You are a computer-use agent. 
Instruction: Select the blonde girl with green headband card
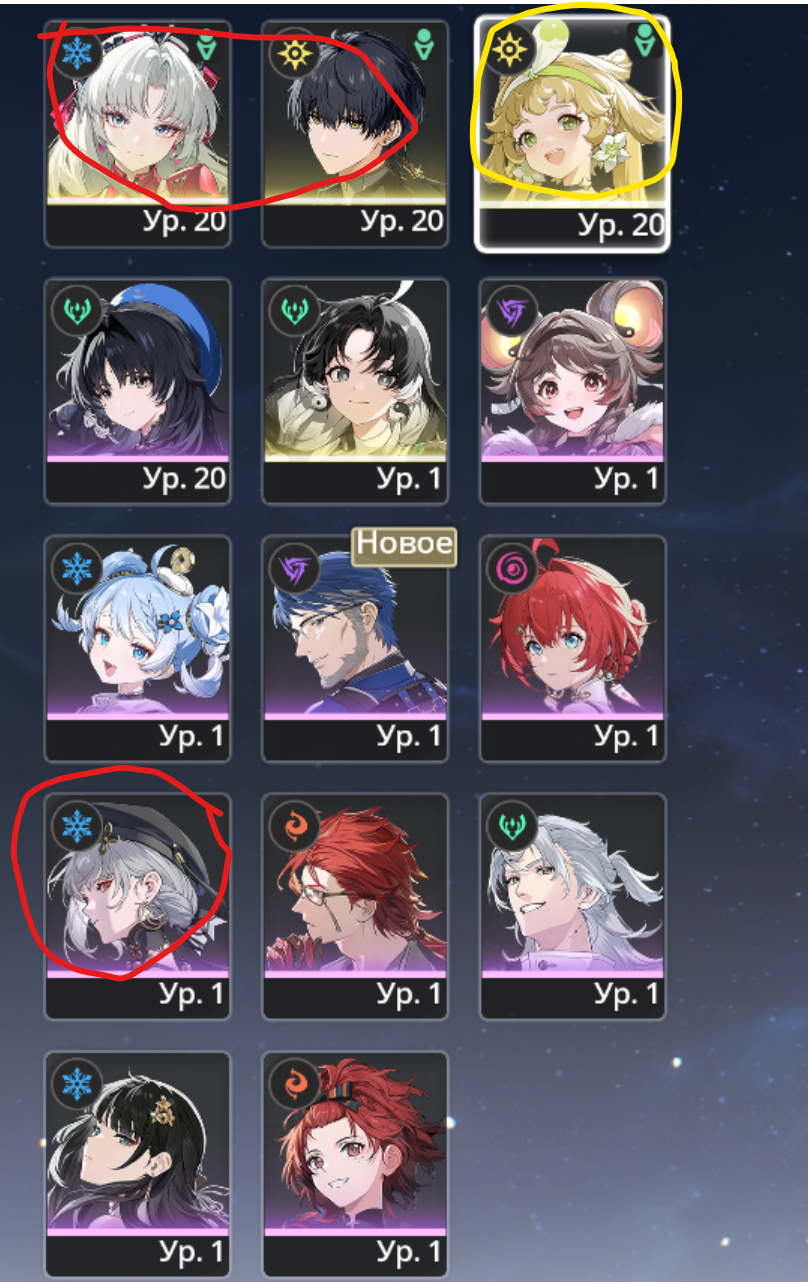(572, 133)
